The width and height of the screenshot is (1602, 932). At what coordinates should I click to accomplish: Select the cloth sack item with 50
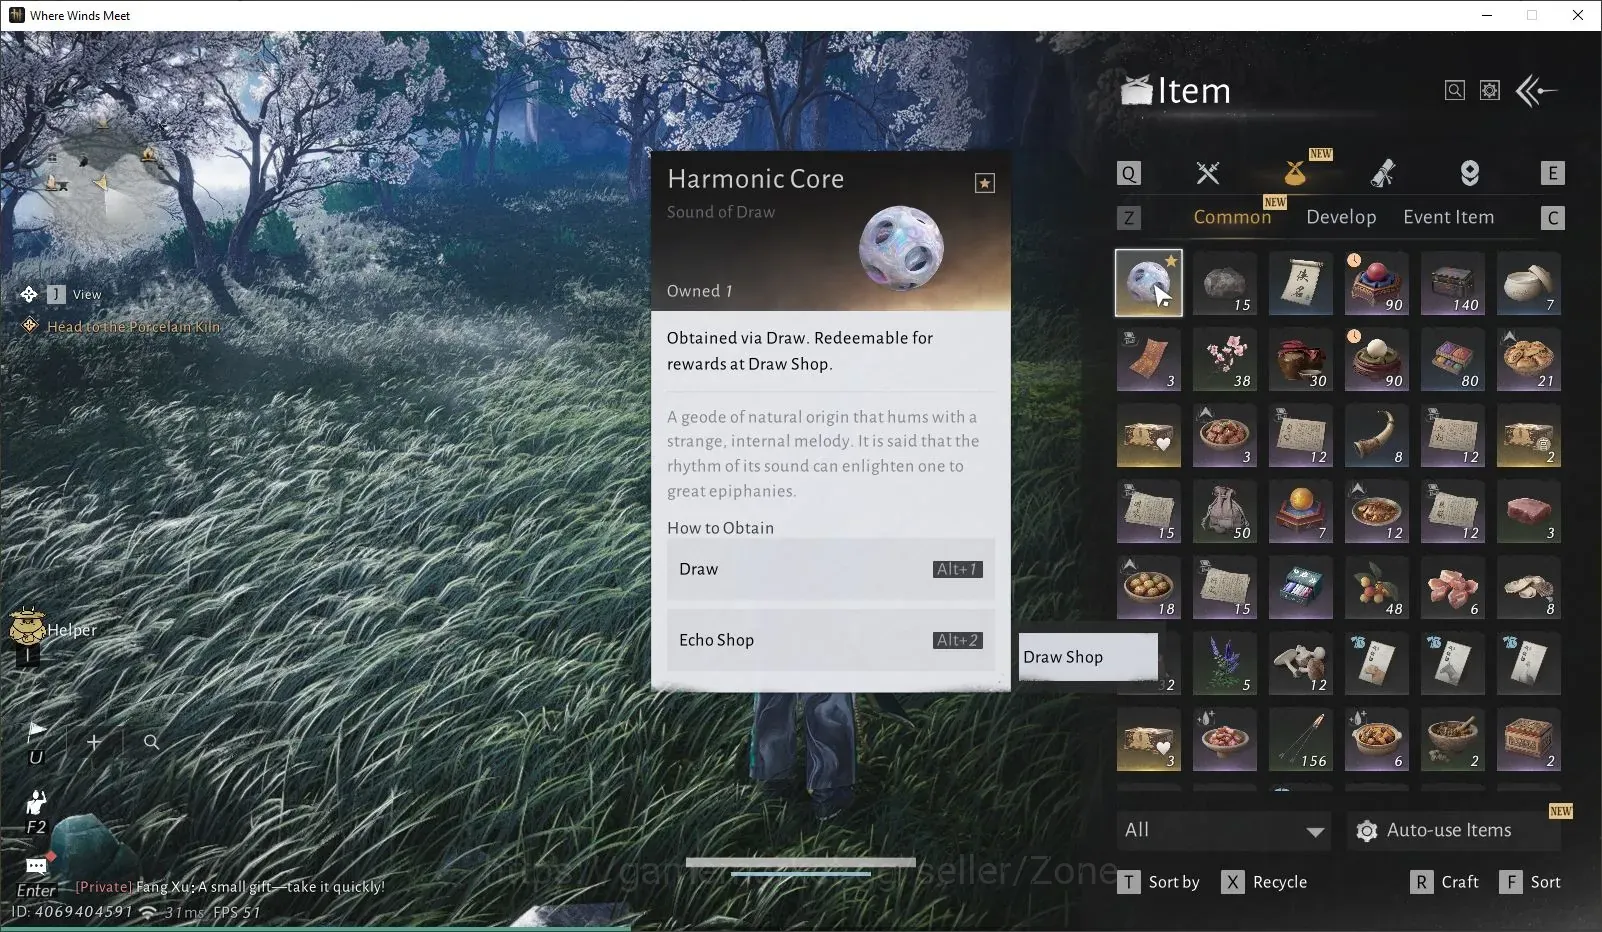1225,511
